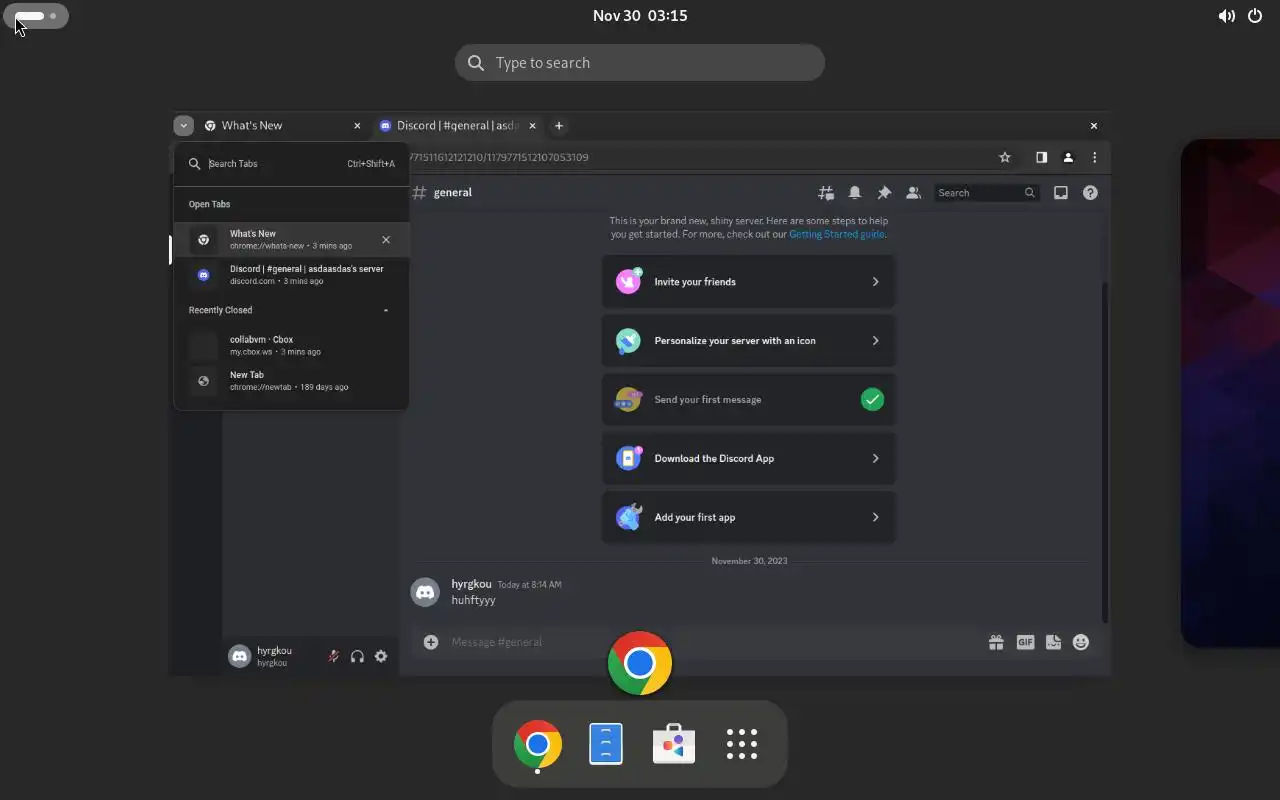Select the adjacent workspace thumbnail on right
Viewport: 1280px width, 800px height.
pyautogui.click(x=1231, y=393)
